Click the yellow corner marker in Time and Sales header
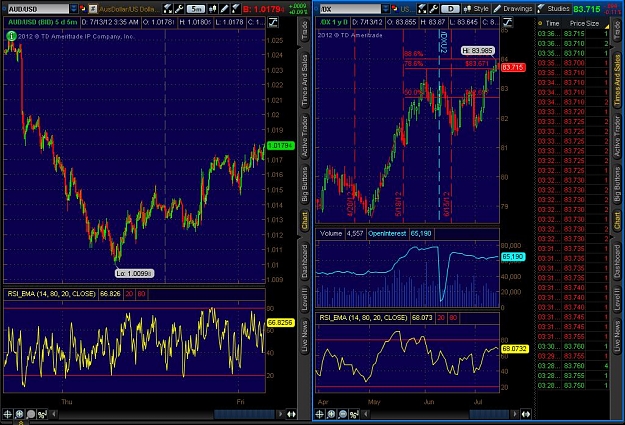The image size is (625, 425). pyautogui.click(x=607, y=27)
